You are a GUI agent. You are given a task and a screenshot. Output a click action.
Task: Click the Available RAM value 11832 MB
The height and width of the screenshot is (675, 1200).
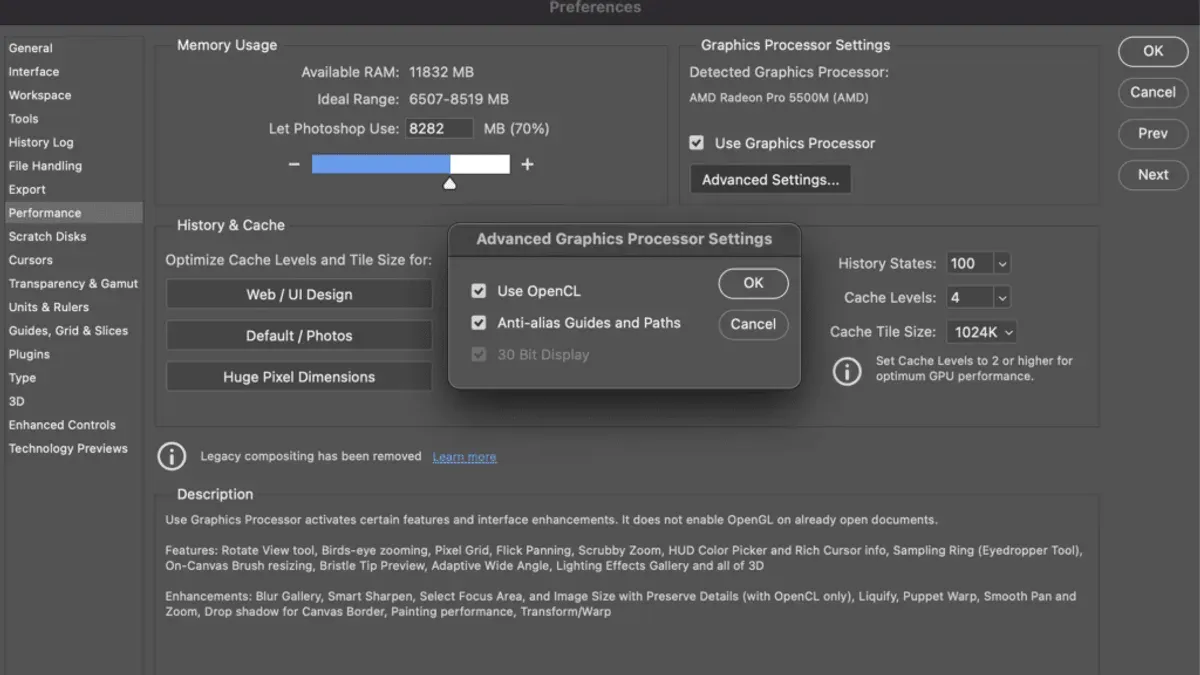tap(441, 73)
